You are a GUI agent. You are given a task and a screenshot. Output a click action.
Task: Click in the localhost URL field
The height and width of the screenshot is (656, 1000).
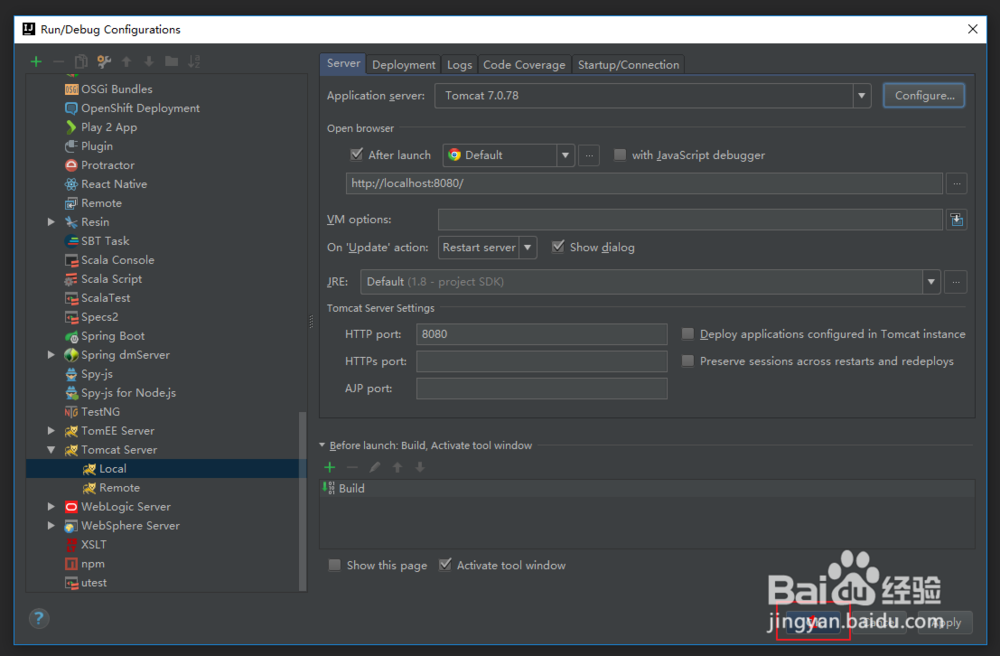point(644,184)
